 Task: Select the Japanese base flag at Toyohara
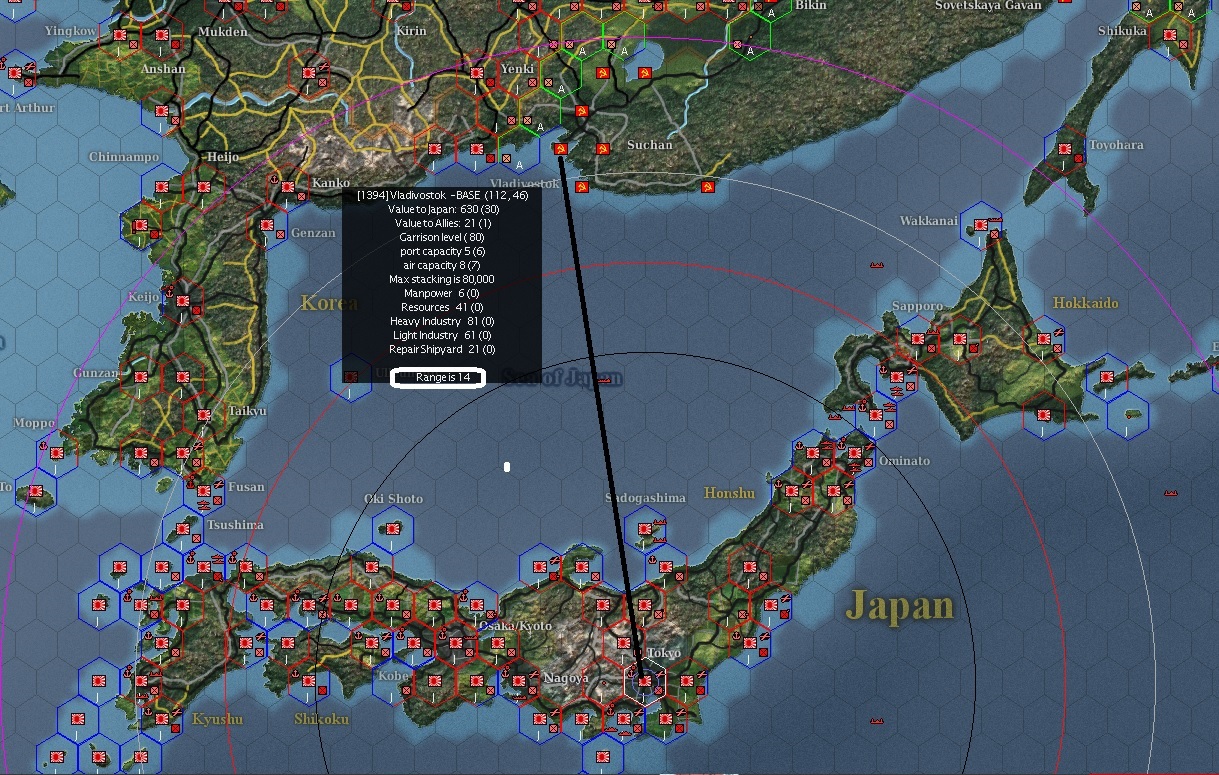[1065, 151]
